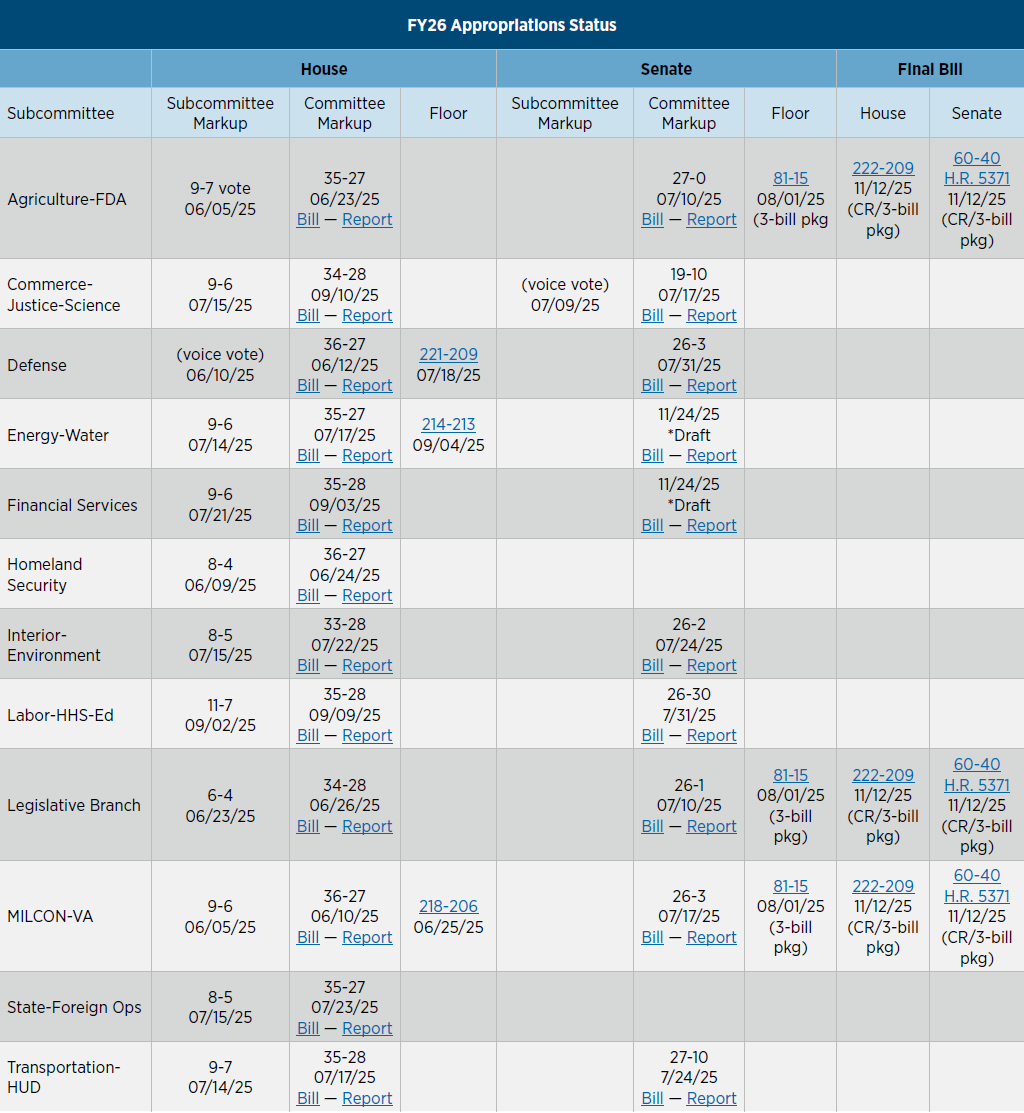Click Legislative Branch final Senate 60-40 vote

pos(976,764)
